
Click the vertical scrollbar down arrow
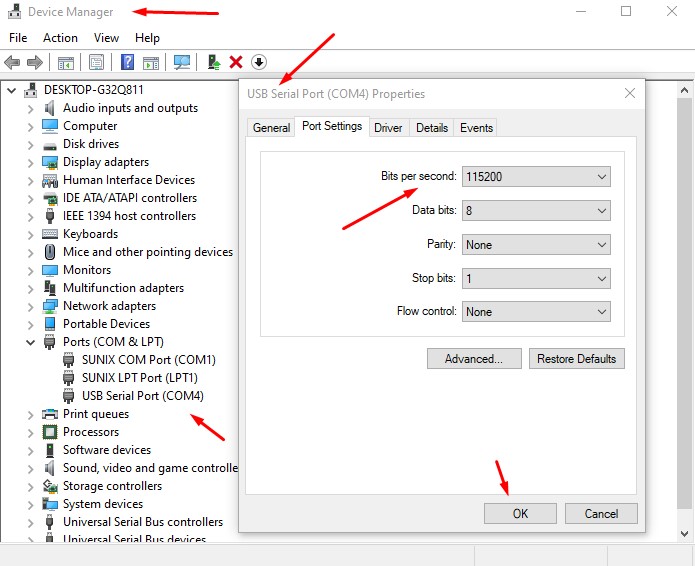(x=684, y=534)
